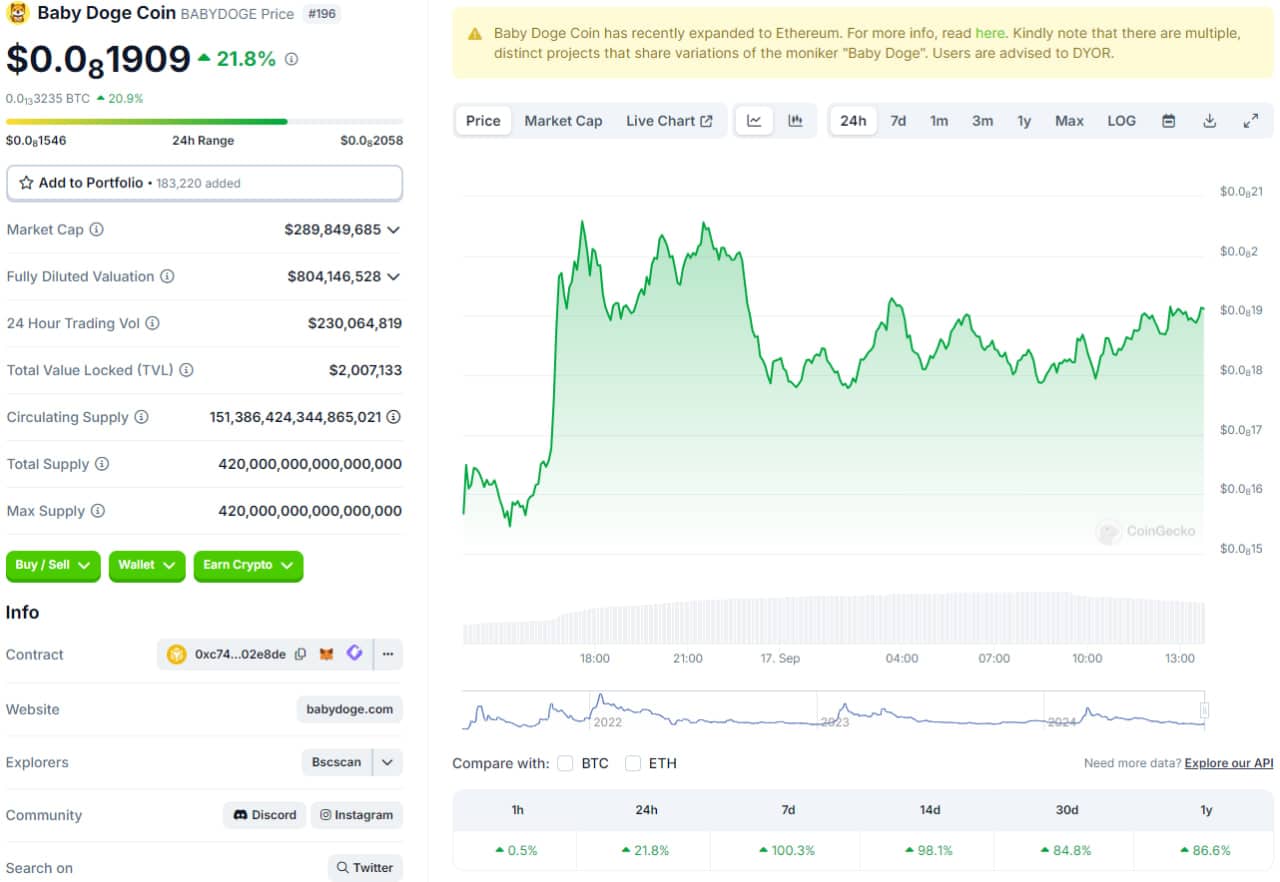The height and width of the screenshot is (882, 1280).
Task: Click info icon next to Circulating Supply label
Action: pyautogui.click(x=141, y=417)
